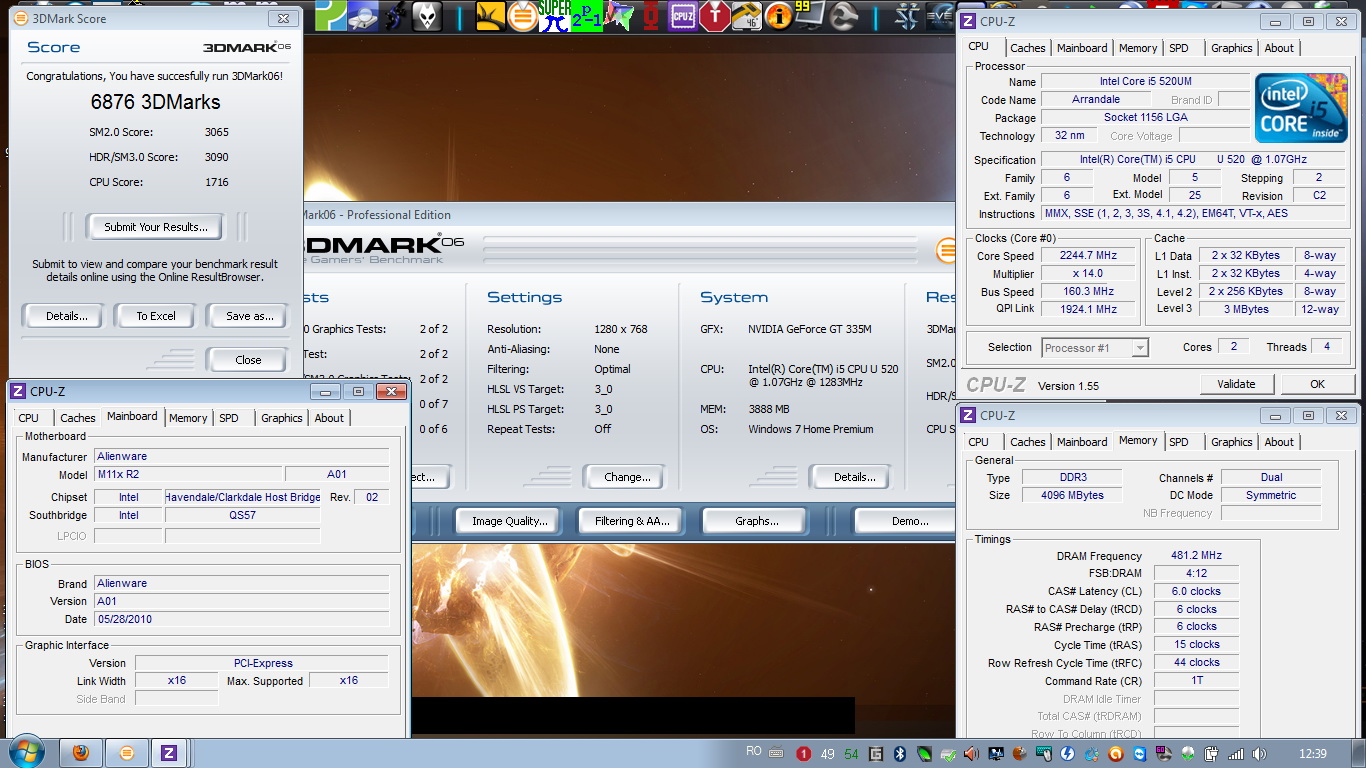Click the Model field M11x R2

tap(188, 474)
